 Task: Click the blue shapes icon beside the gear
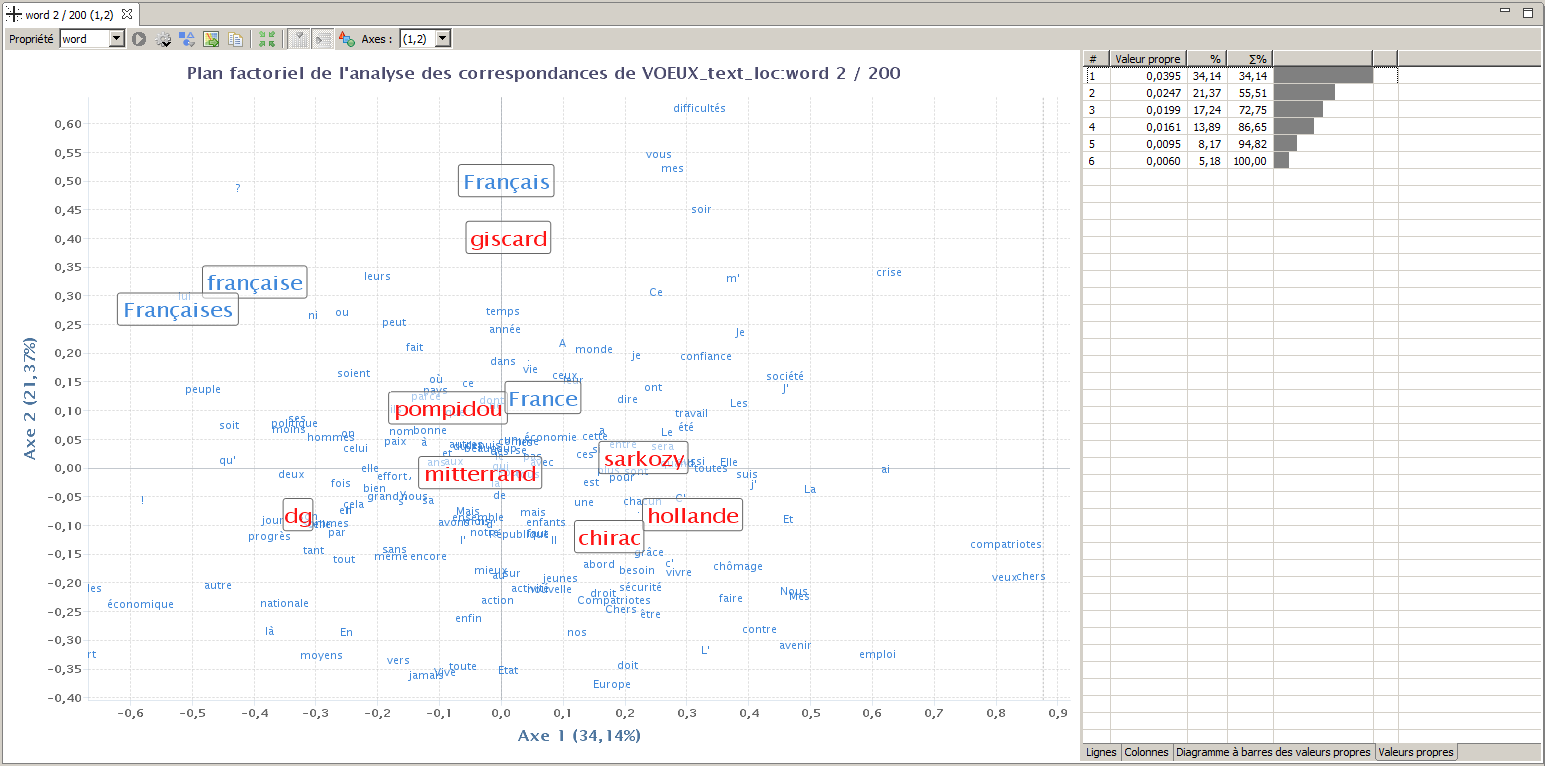click(x=187, y=39)
